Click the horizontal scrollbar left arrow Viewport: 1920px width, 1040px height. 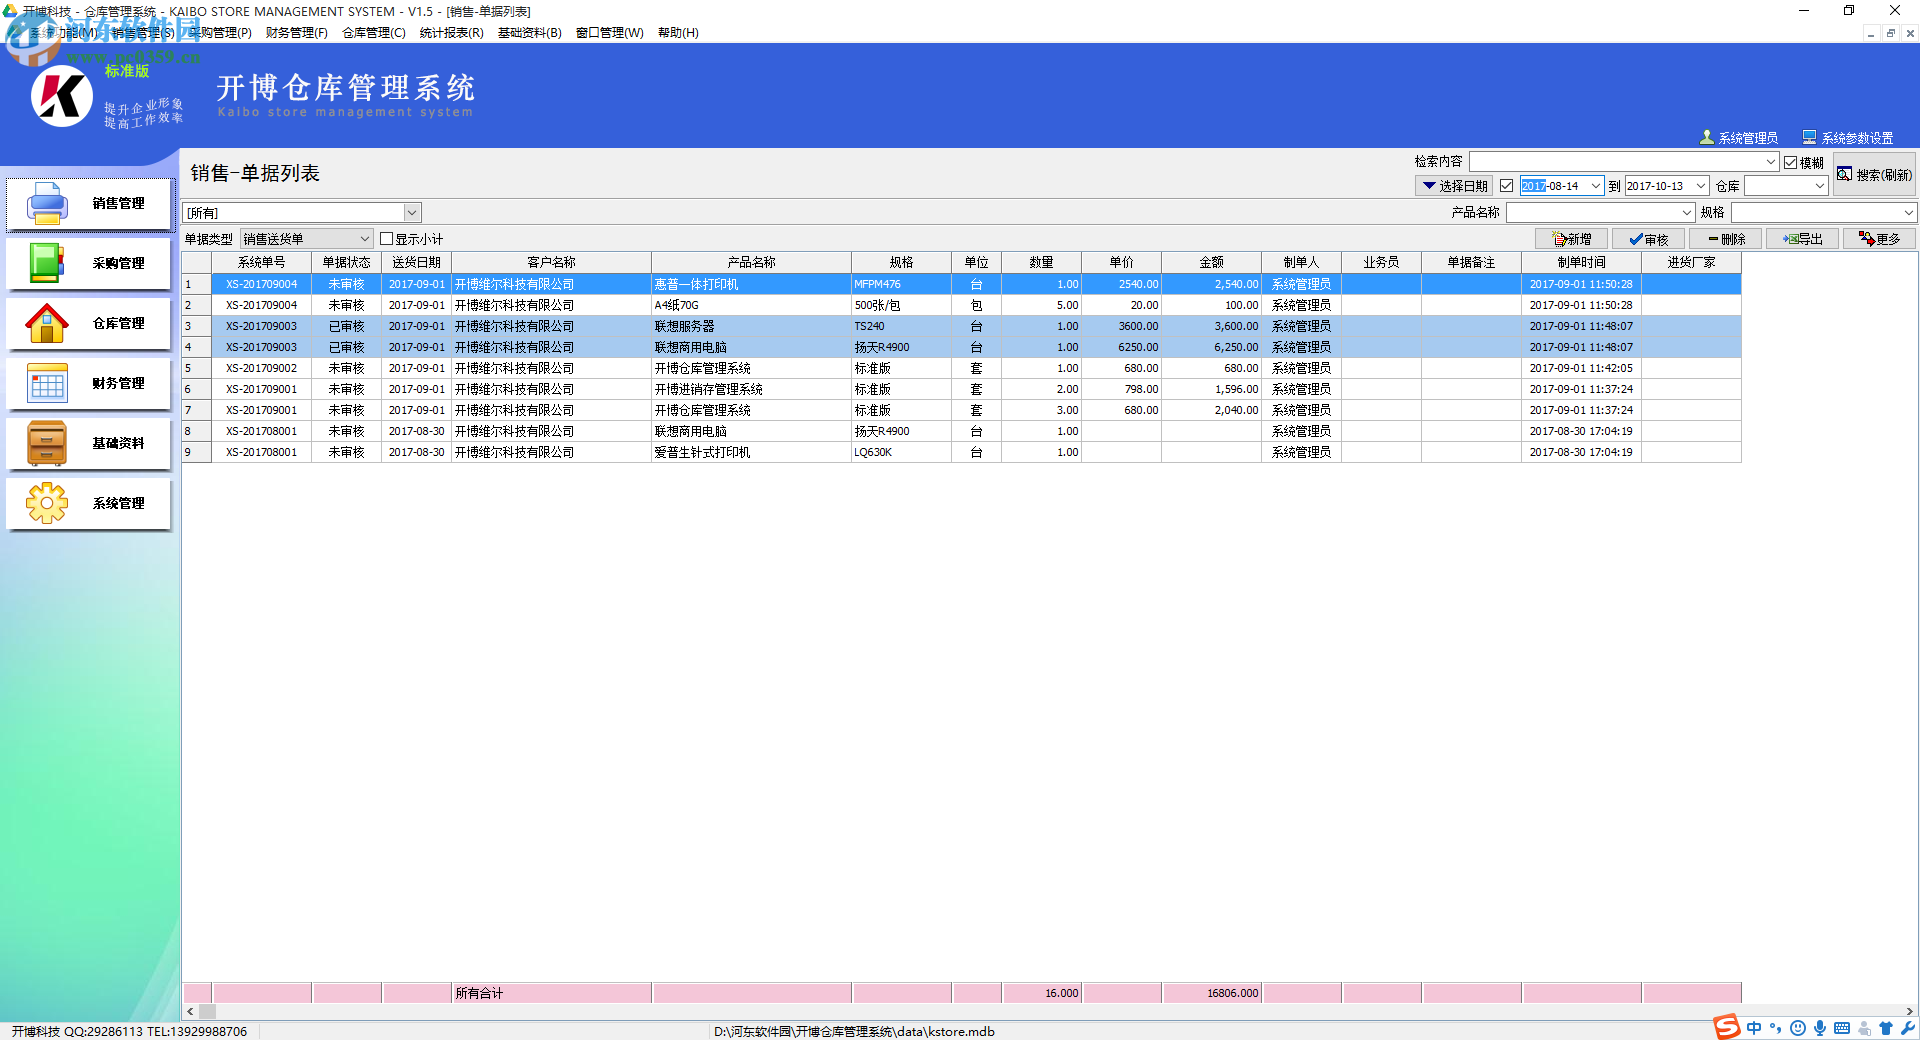click(190, 1011)
